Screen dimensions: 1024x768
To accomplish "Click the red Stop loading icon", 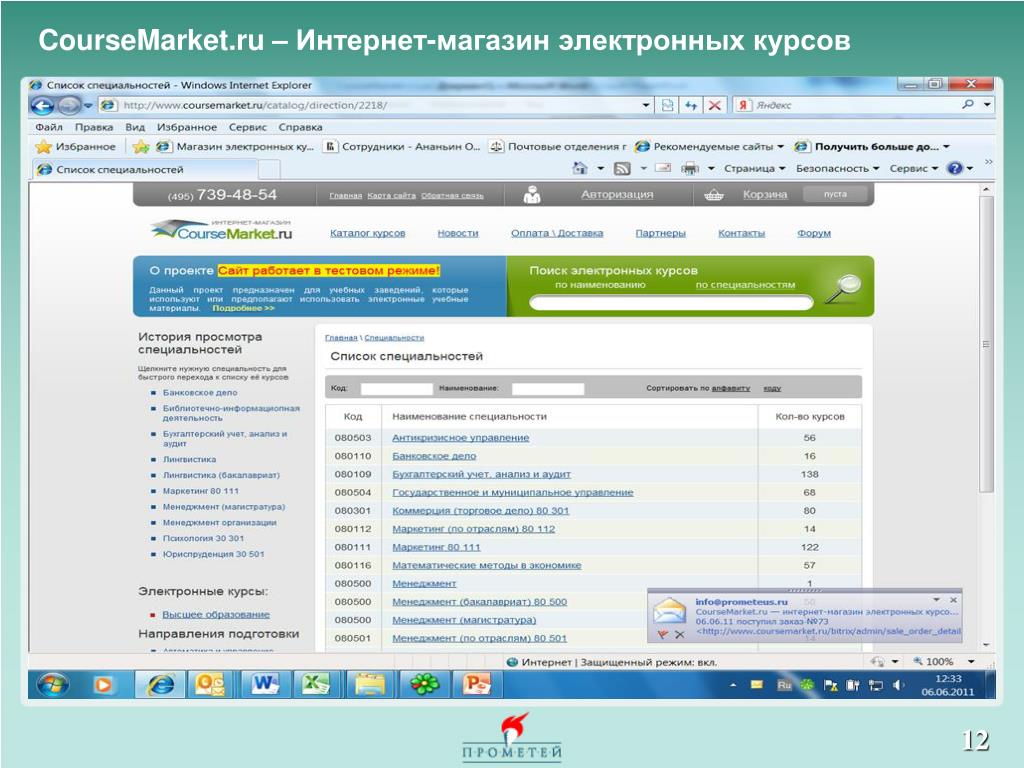I will 714,105.
